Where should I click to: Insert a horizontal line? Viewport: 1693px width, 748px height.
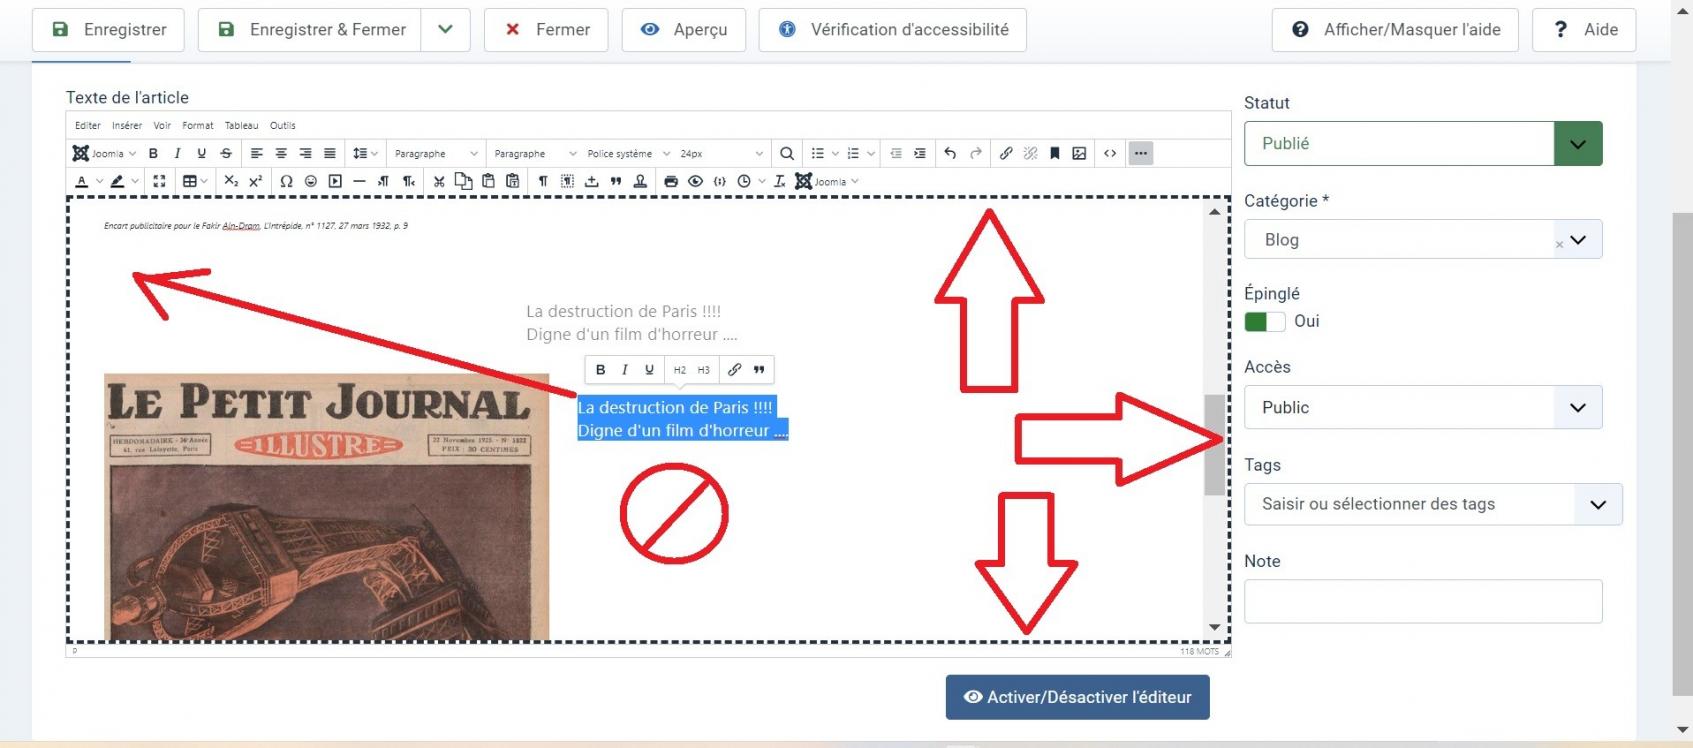click(x=359, y=181)
